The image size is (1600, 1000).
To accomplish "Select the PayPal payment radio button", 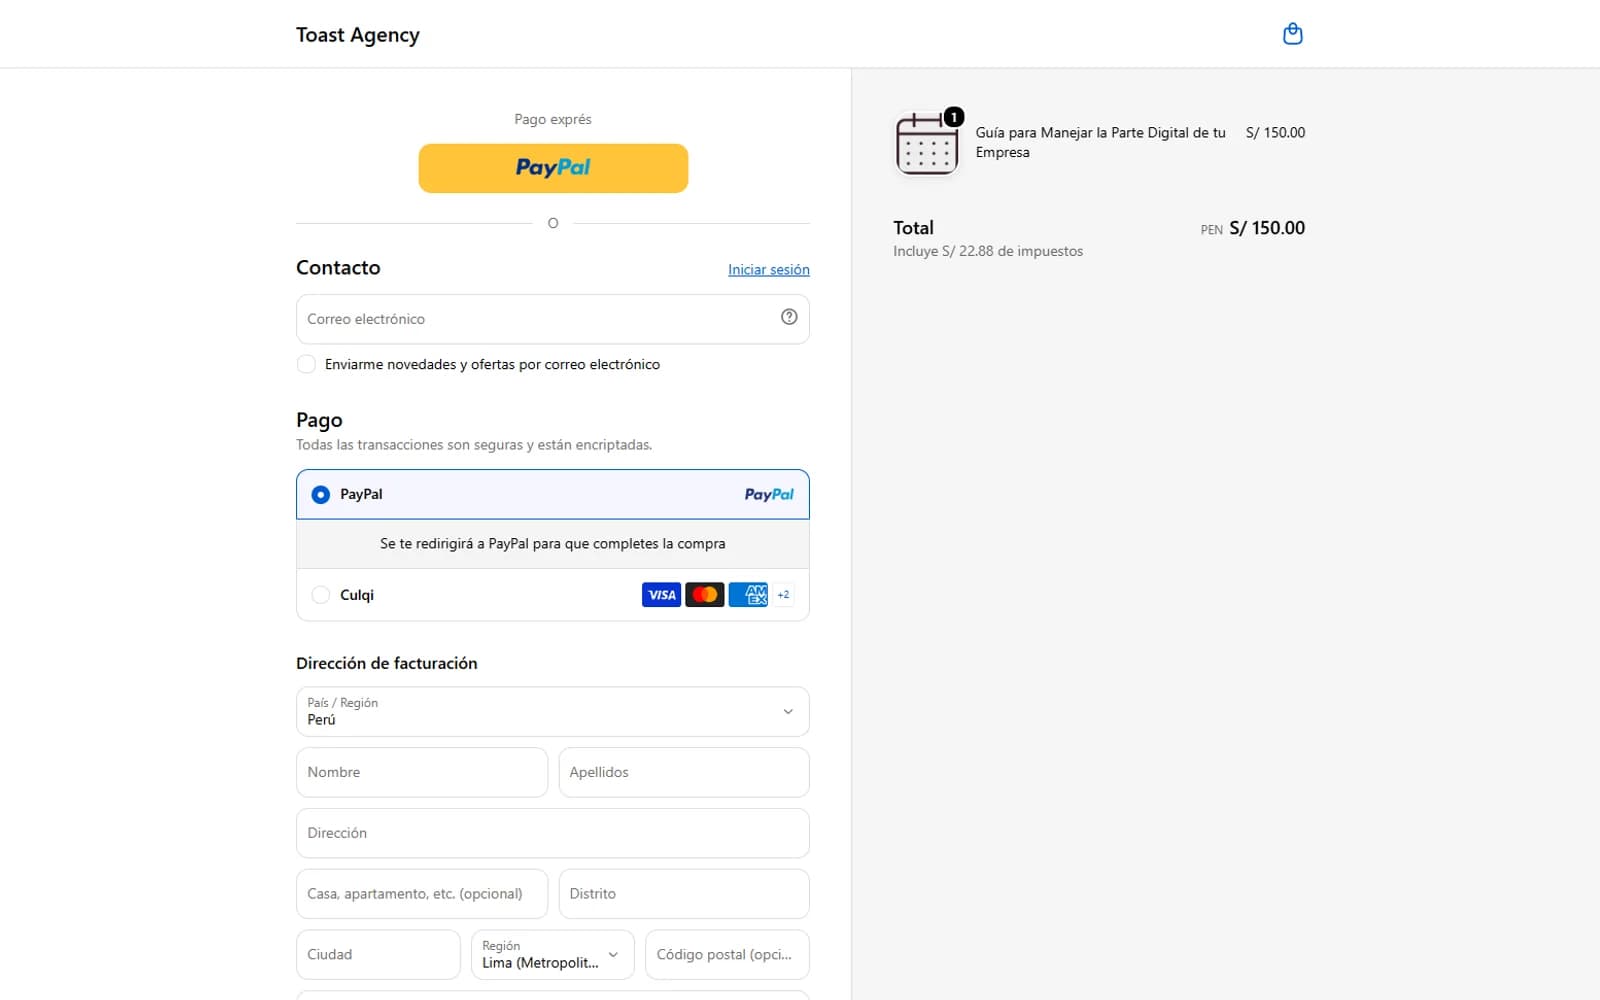I will pyautogui.click(x=320, y=495).
